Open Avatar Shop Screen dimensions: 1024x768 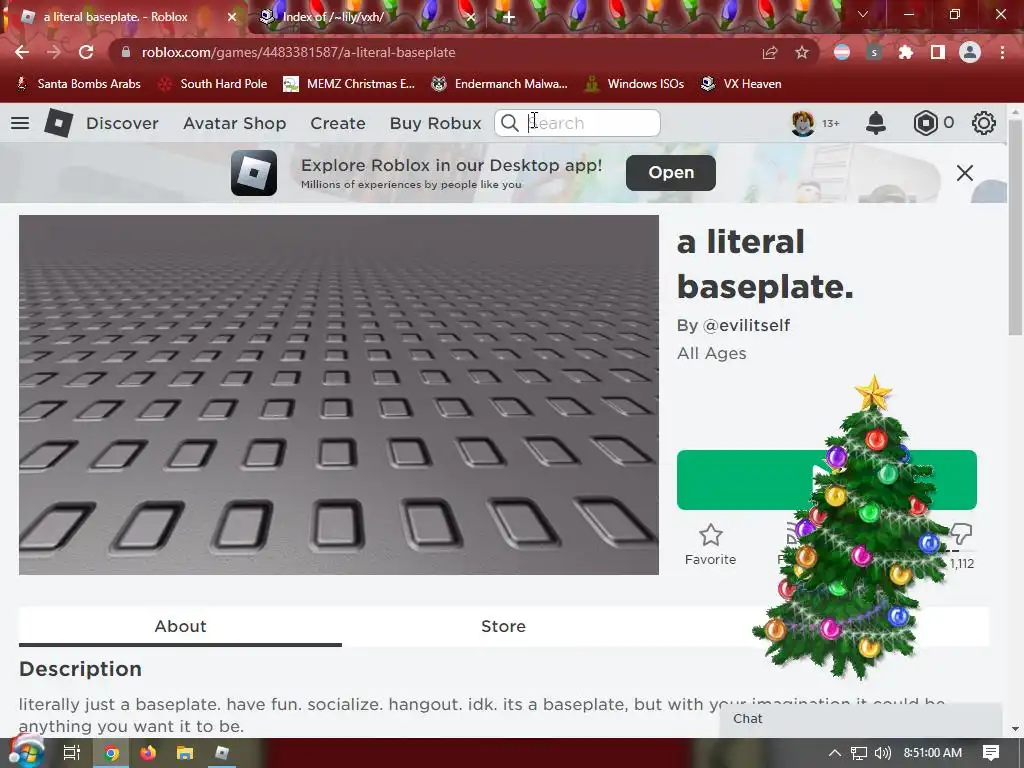[x=234, y=123]
